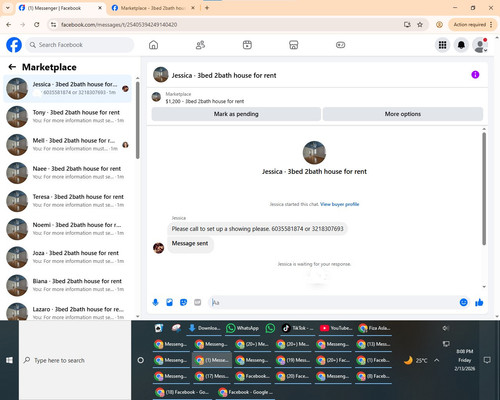Open the Reels video icon in top navigation
The width and height of the screenshot is (500, 400).
click(x=247, y=45)
